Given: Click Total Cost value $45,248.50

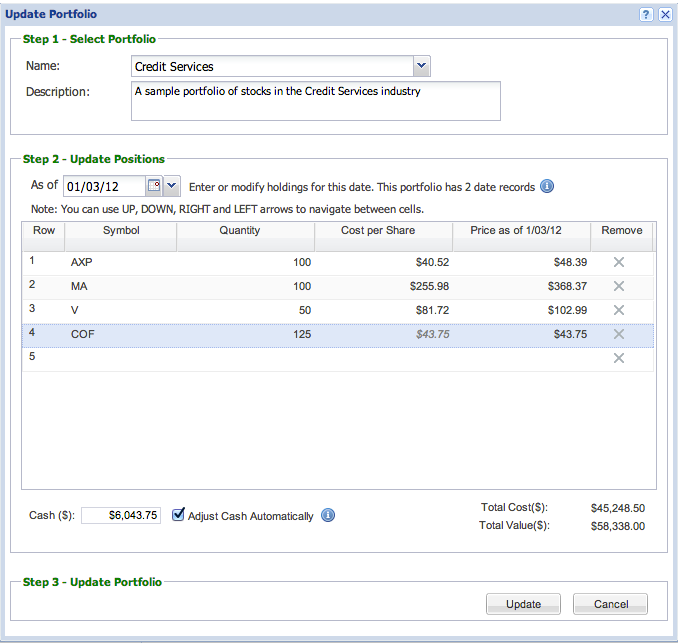Looking at the screenshot, I should [618, 508].
